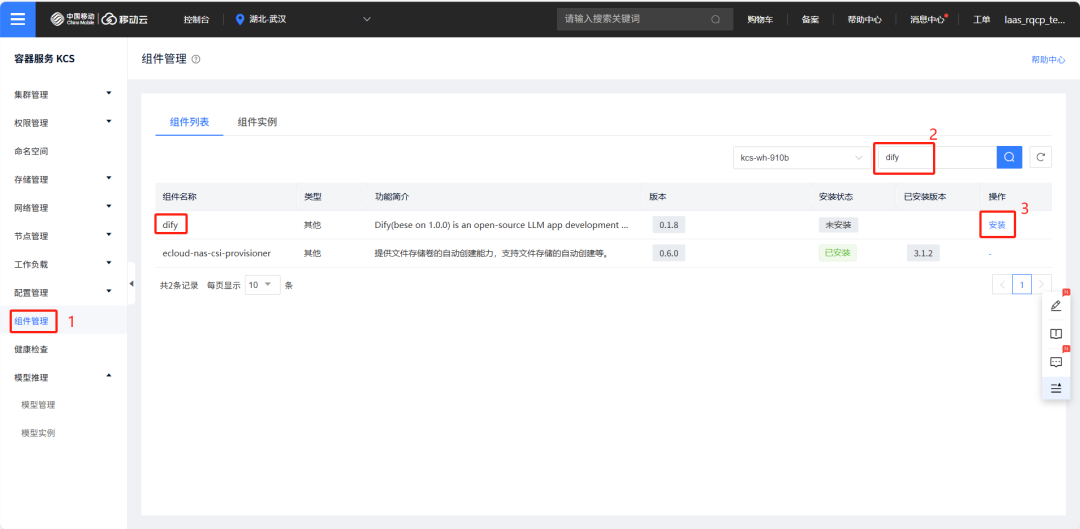The height and width of the screenshot is (529, 1080).
Task: Open the 帮助中心 link at top right
Action: pyautogui.click(x=1048, y=60)
